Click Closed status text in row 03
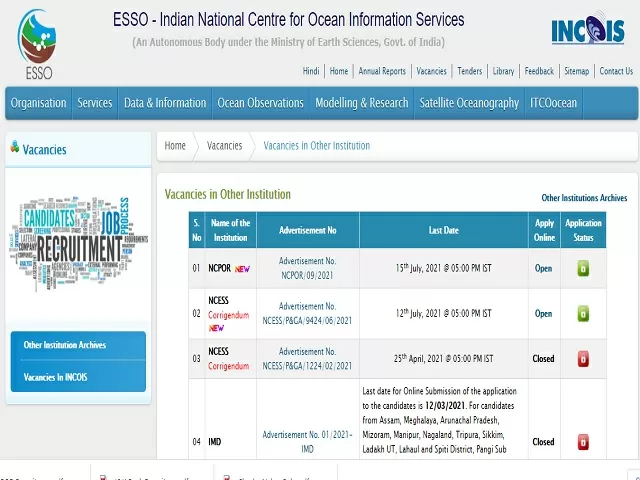640x480 pixels. [x=543, y=359]
